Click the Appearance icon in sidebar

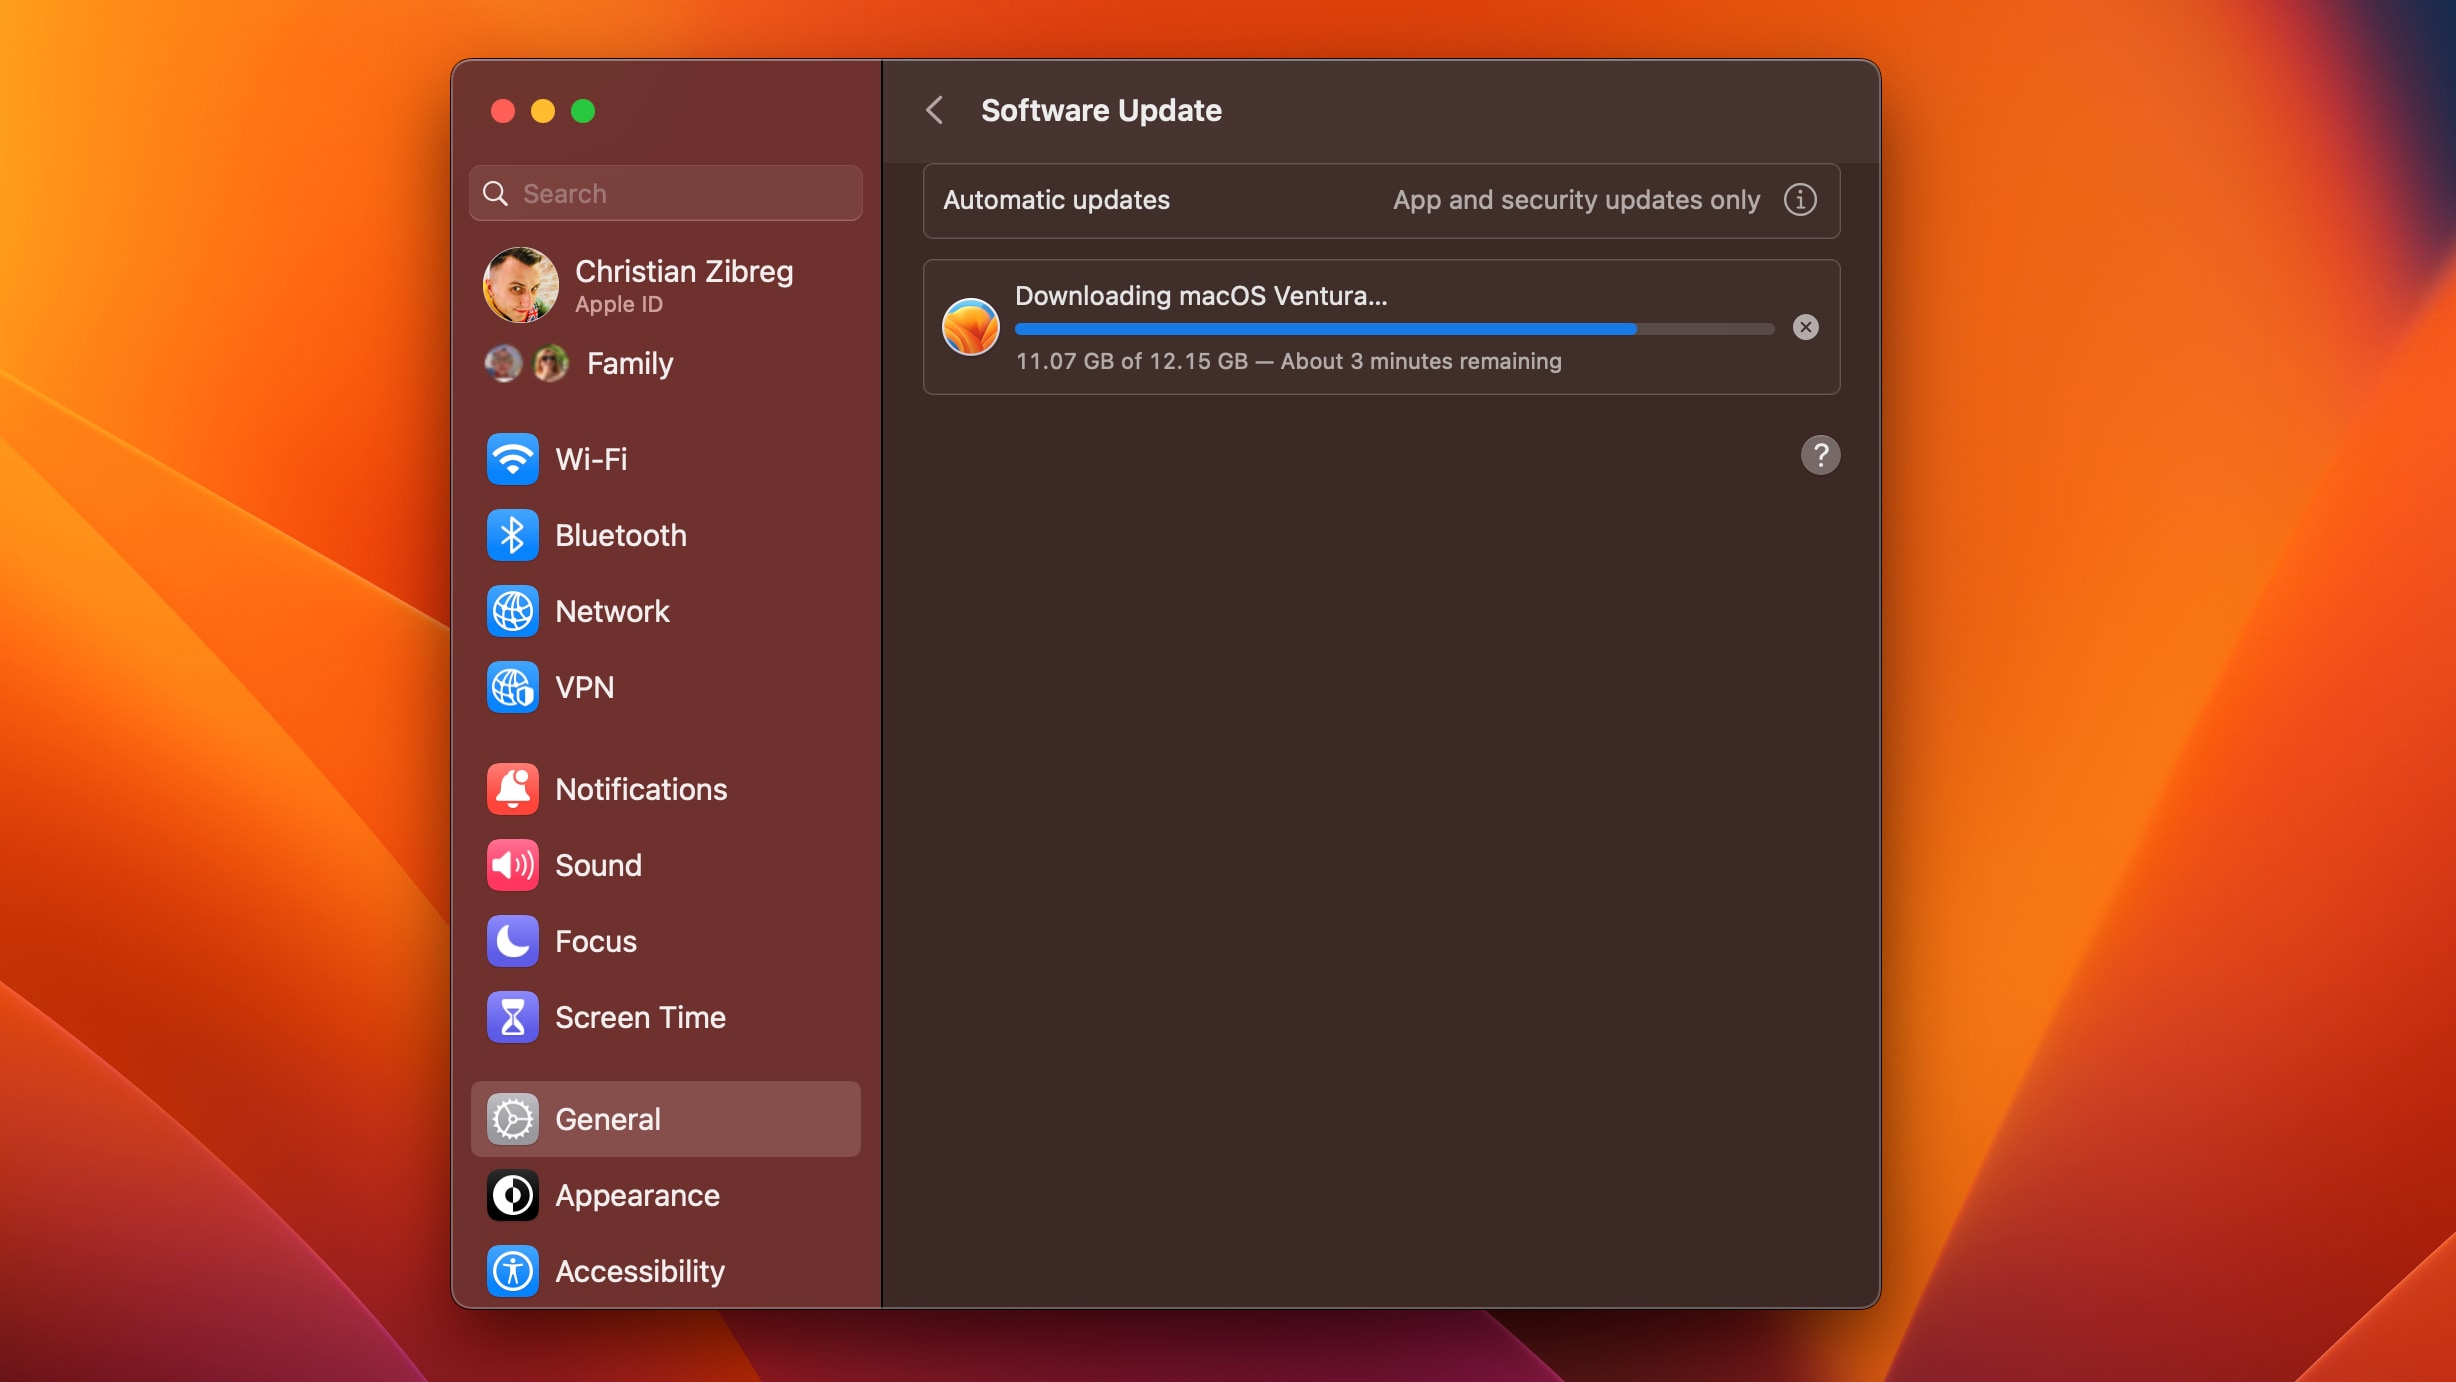tap(512, 1195)
